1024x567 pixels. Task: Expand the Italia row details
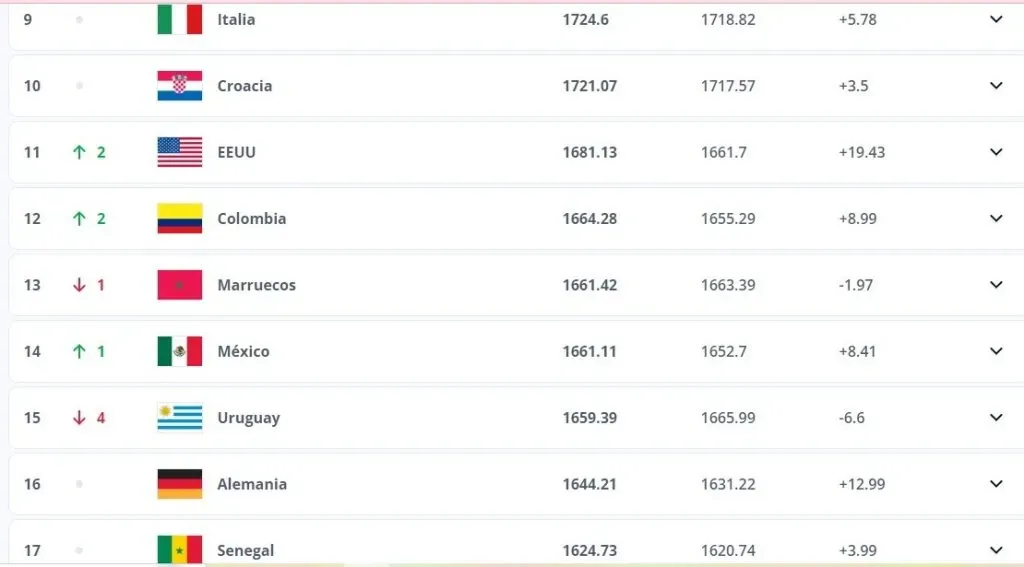[x=996, y=19]
